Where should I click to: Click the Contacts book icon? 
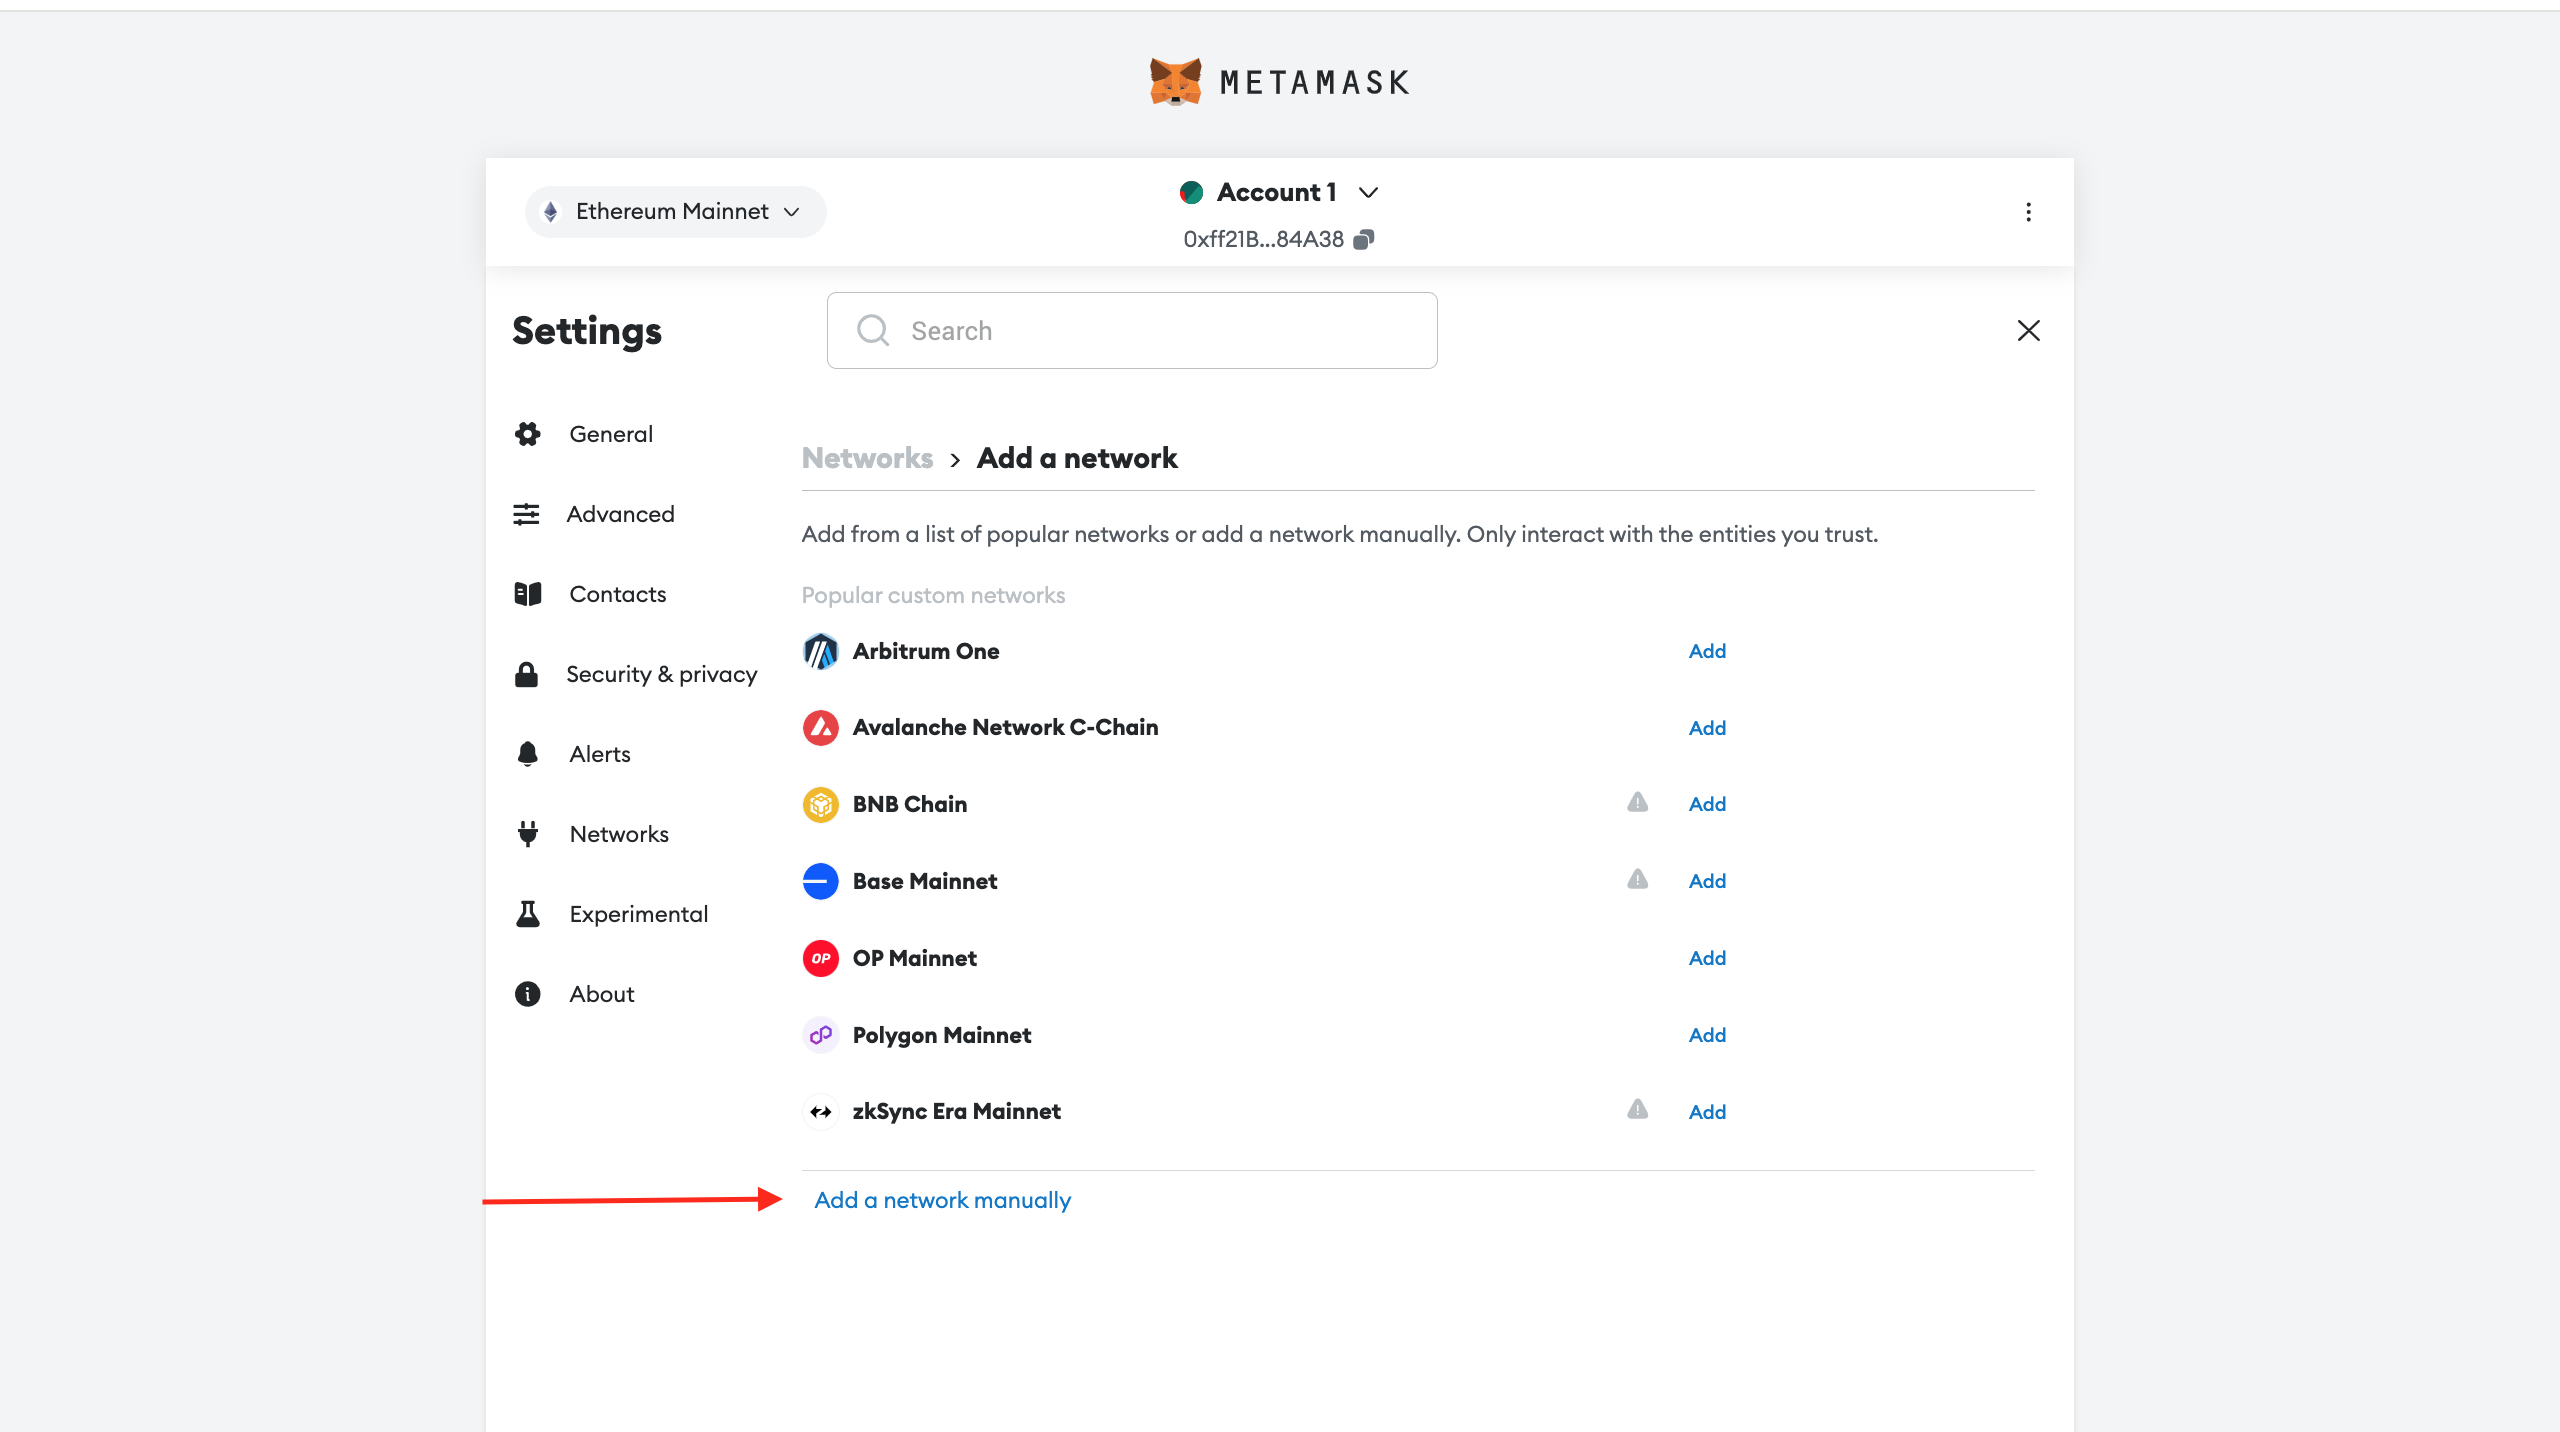(x=527, y=593)
